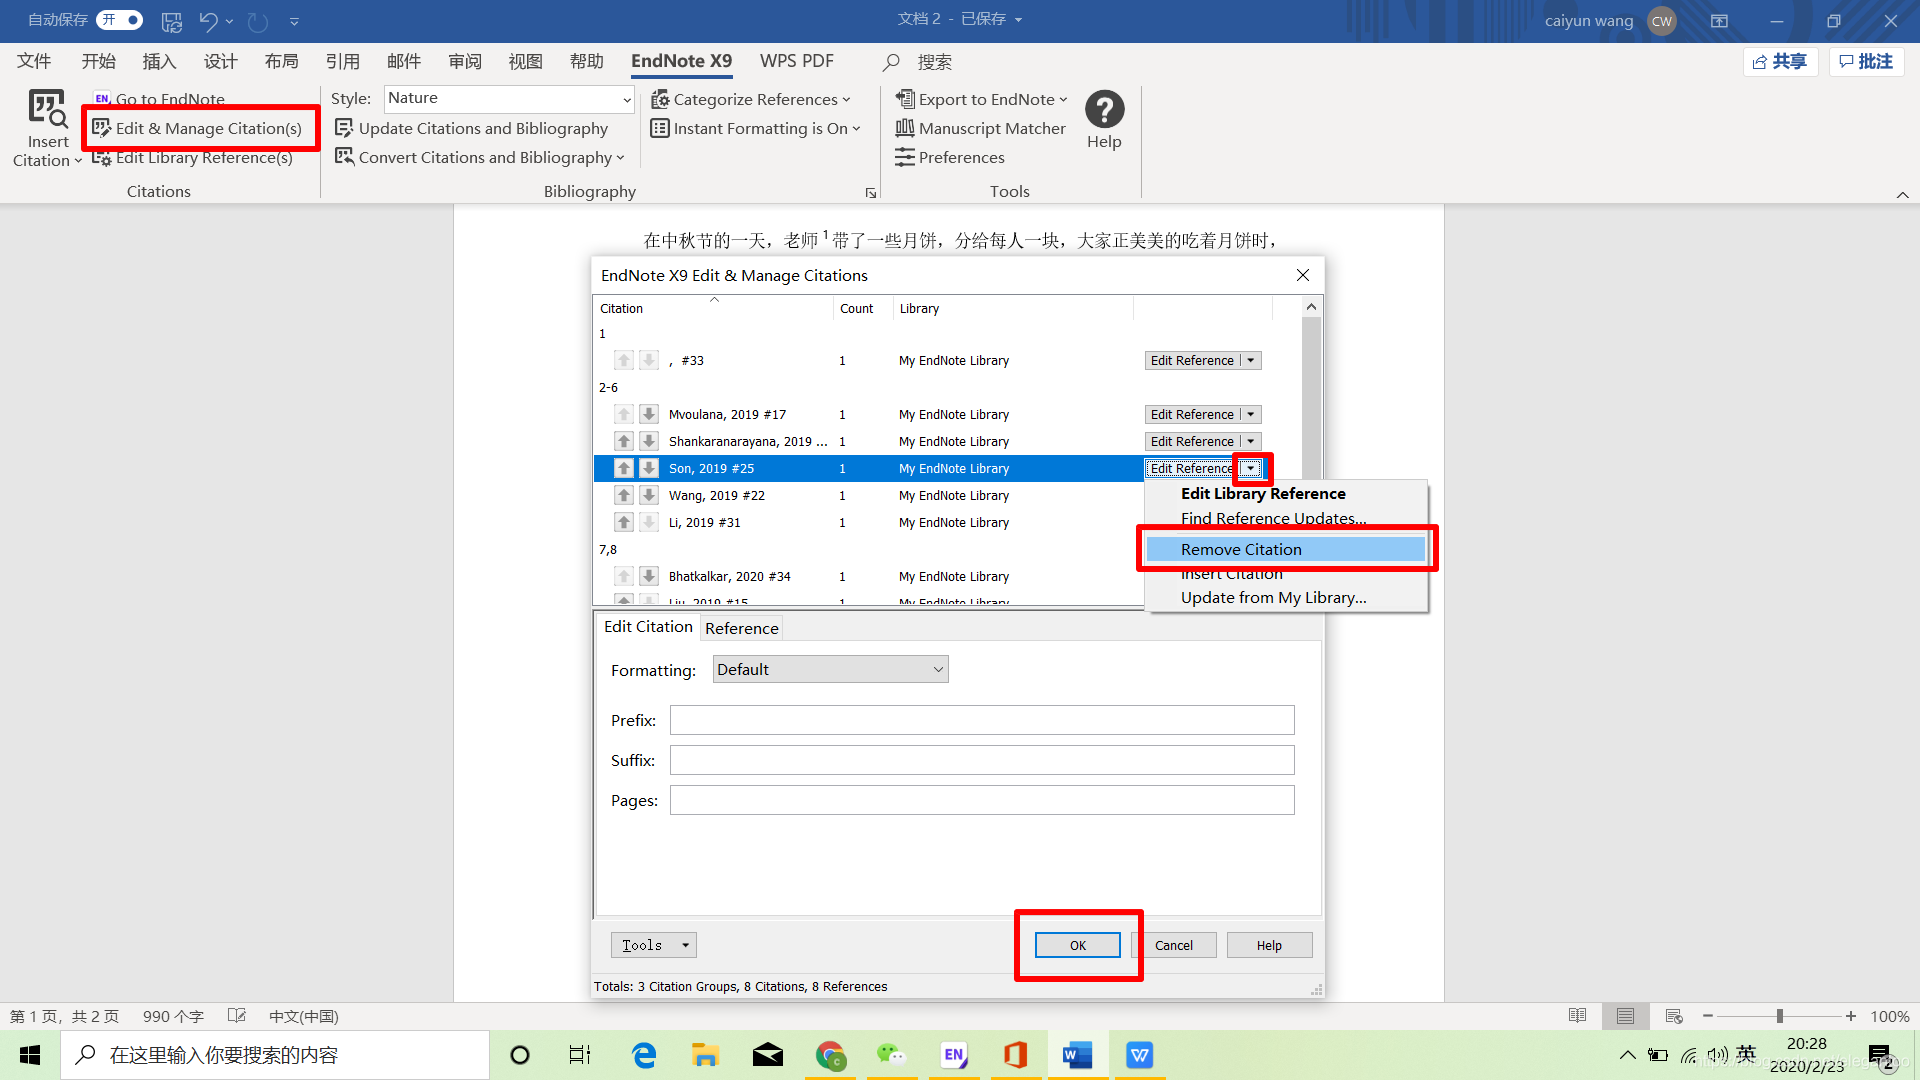Open Bibliography group dialog launcher
The width and height of the screenshot is (1920, 1080).
point(870,193)
